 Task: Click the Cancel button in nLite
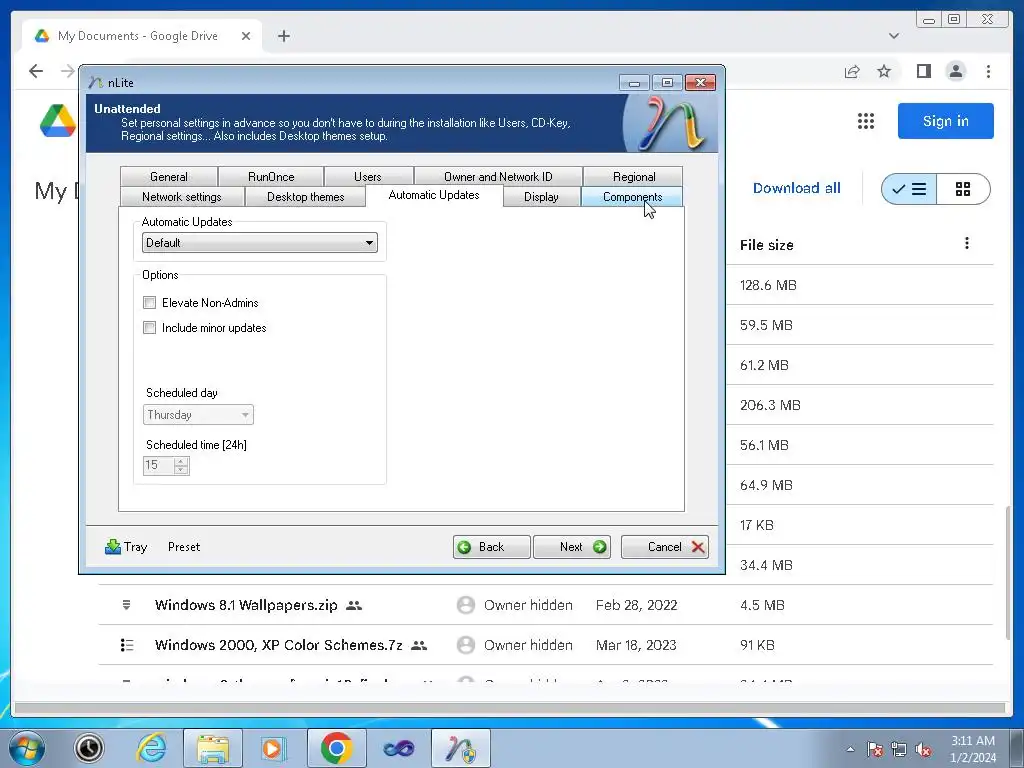[x=665, y=547]
